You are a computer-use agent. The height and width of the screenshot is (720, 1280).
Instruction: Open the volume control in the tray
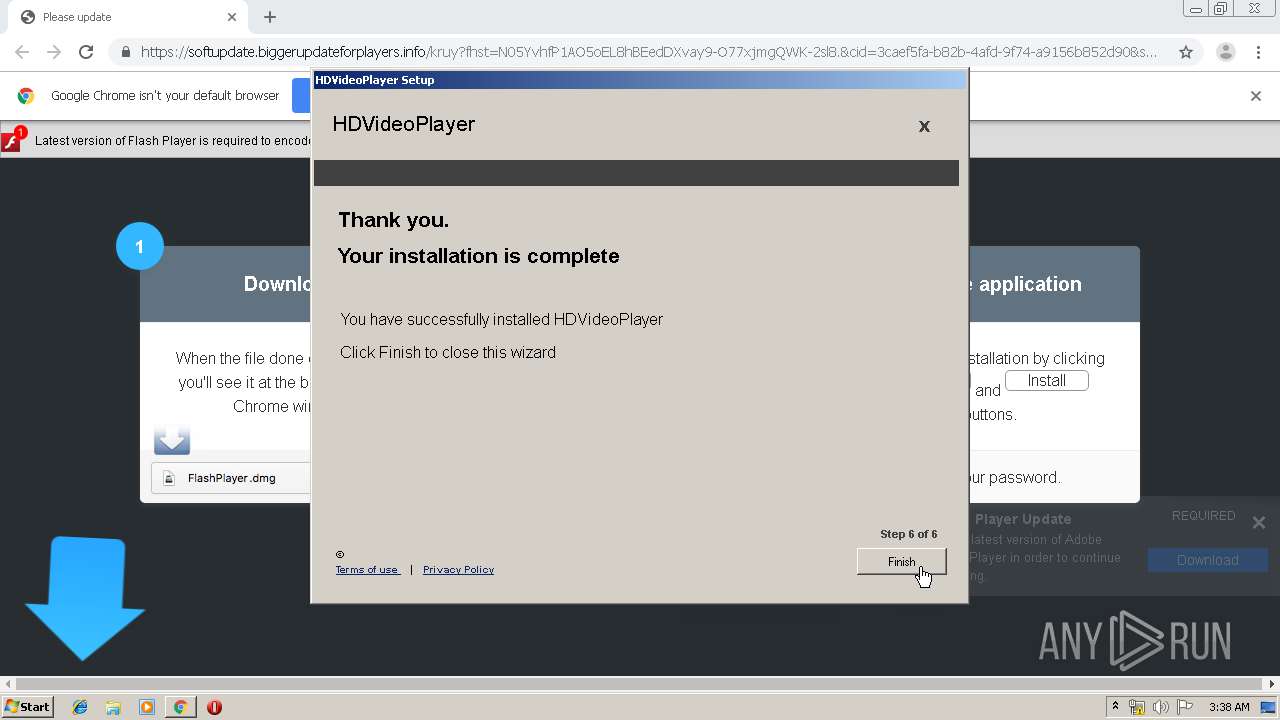[x=1161, y=707]
